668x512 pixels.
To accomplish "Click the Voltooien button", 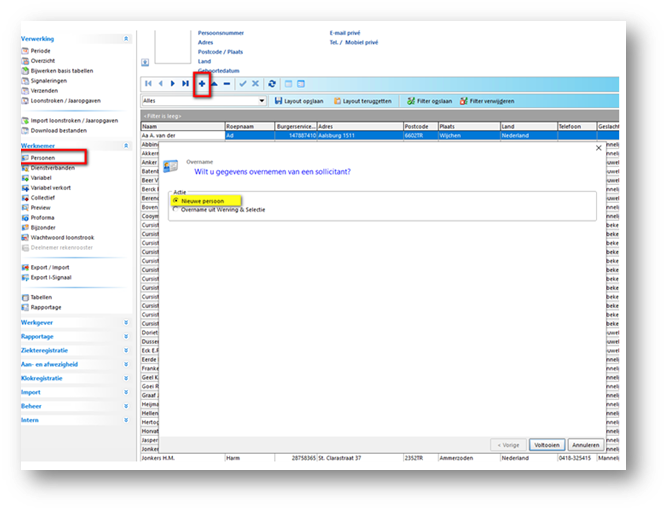I will coord(547,445).
